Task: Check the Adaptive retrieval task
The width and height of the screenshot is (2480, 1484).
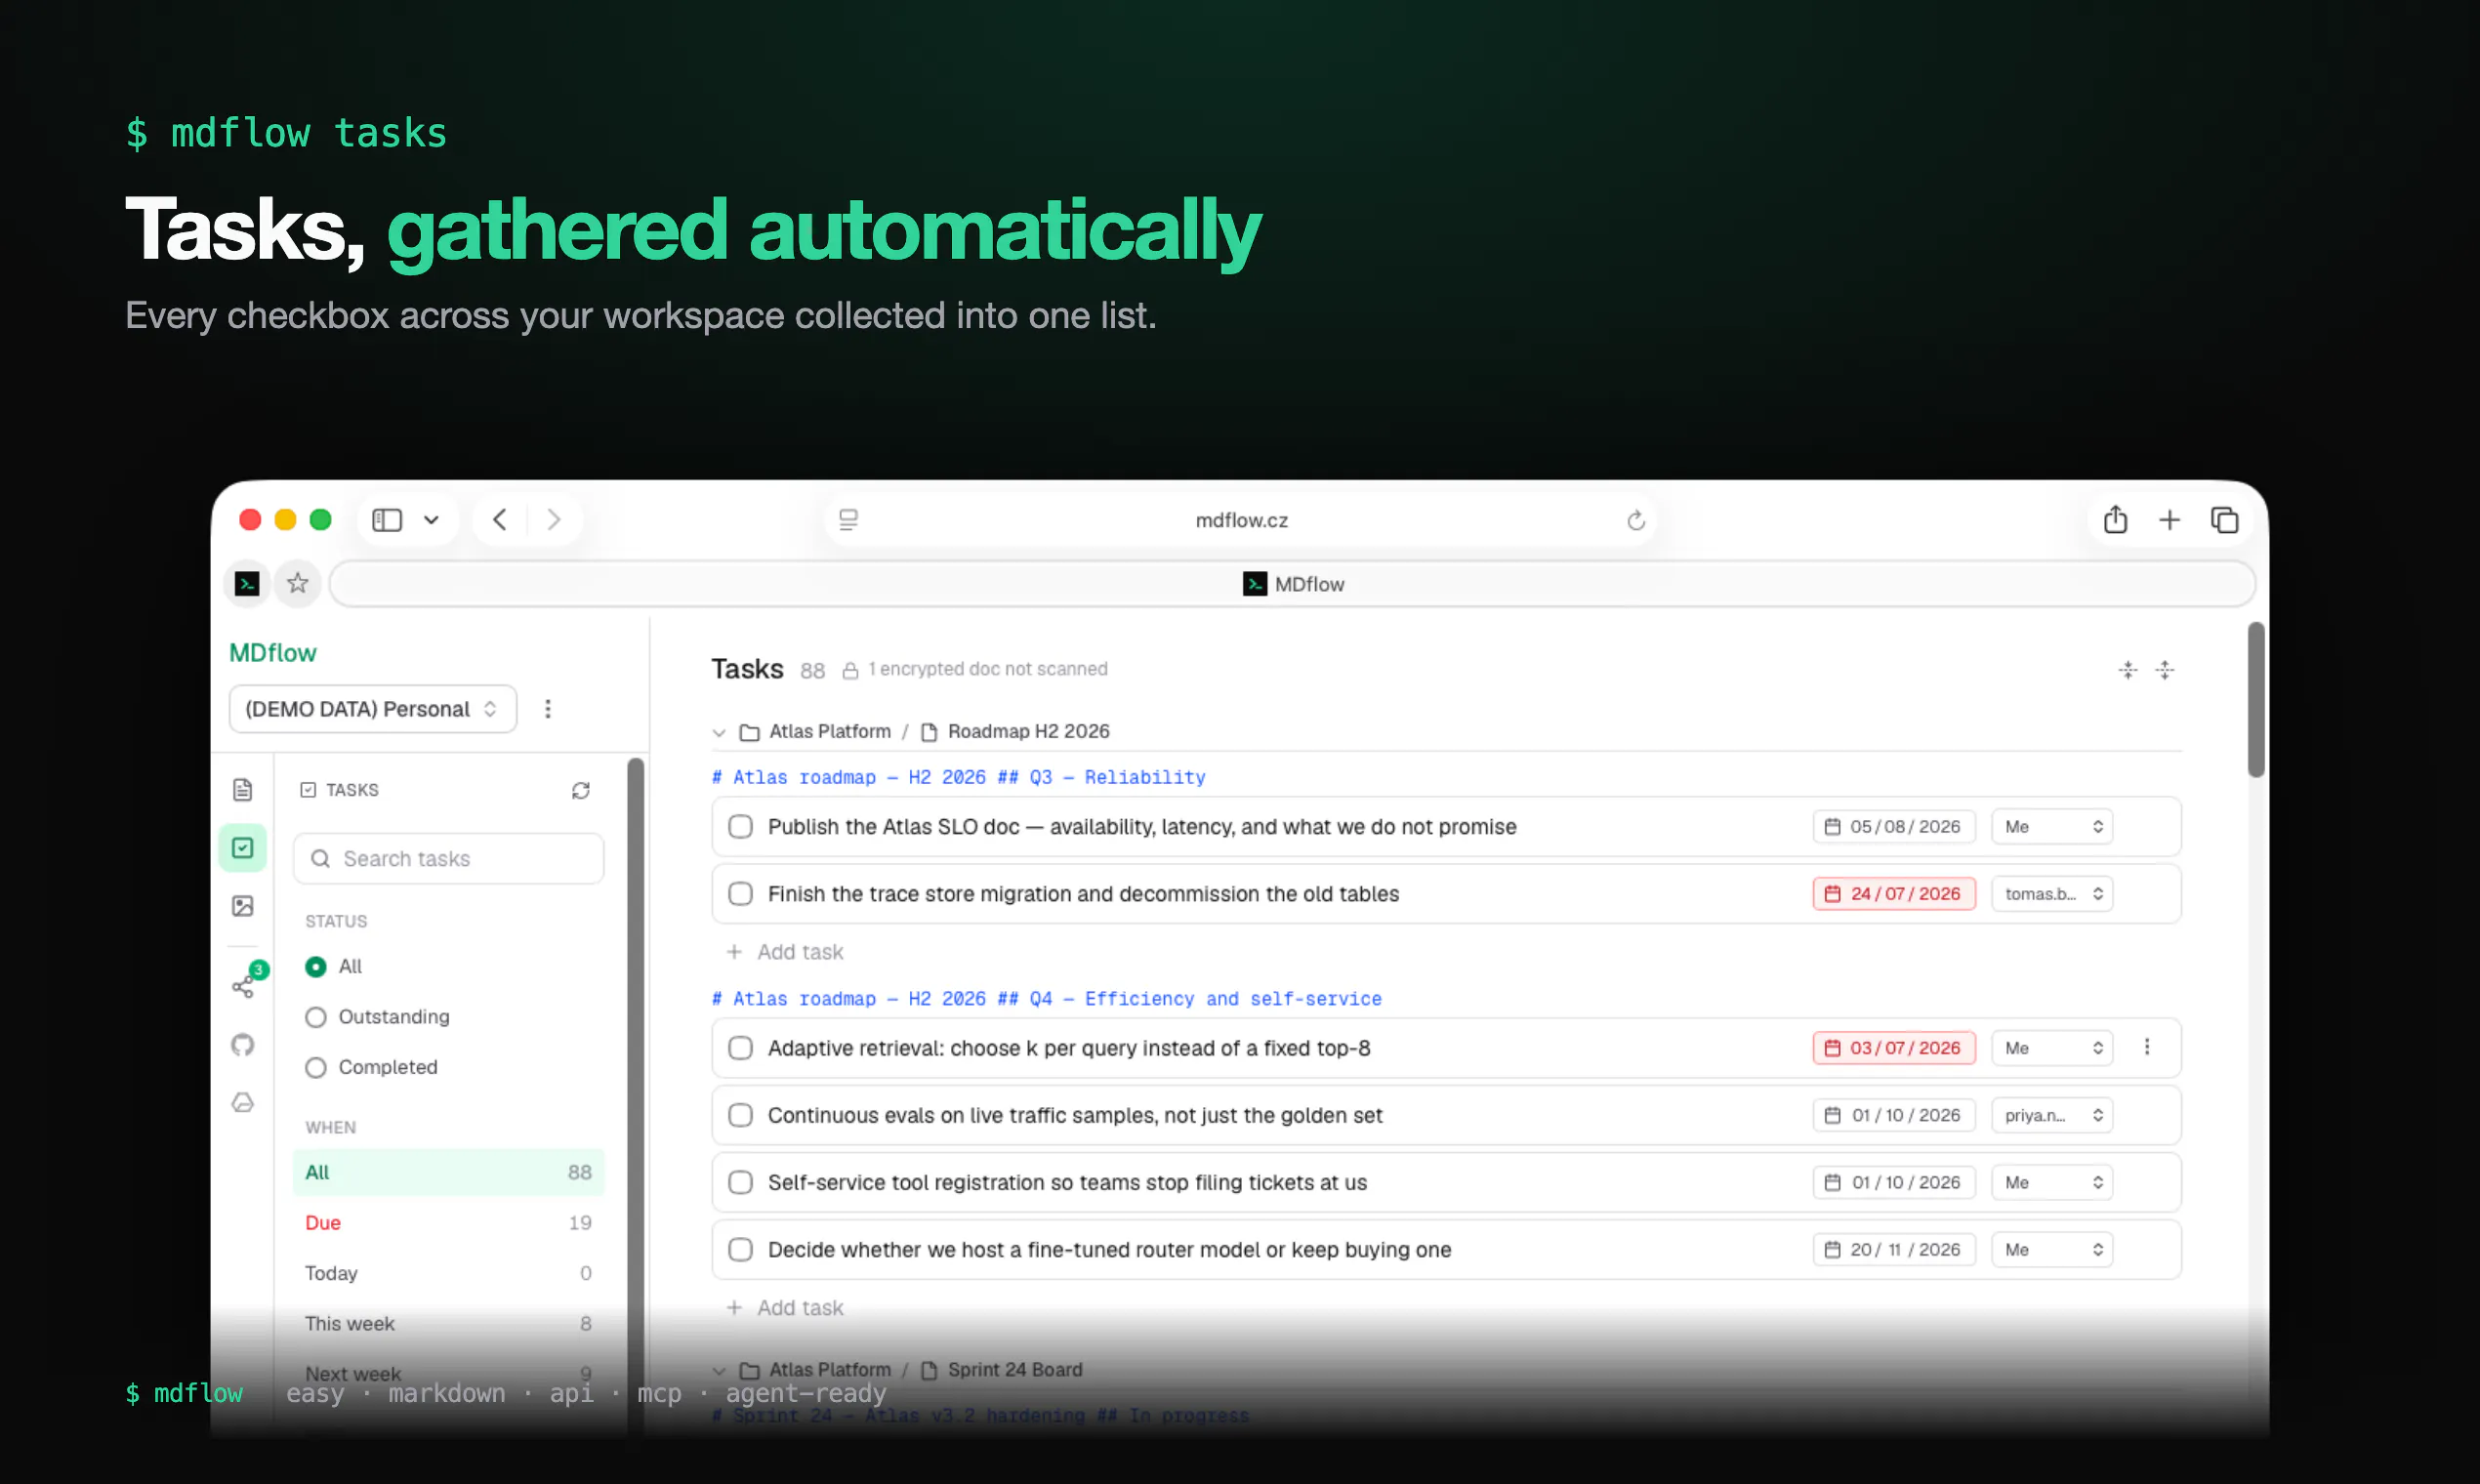Action: click(741, 1048)
